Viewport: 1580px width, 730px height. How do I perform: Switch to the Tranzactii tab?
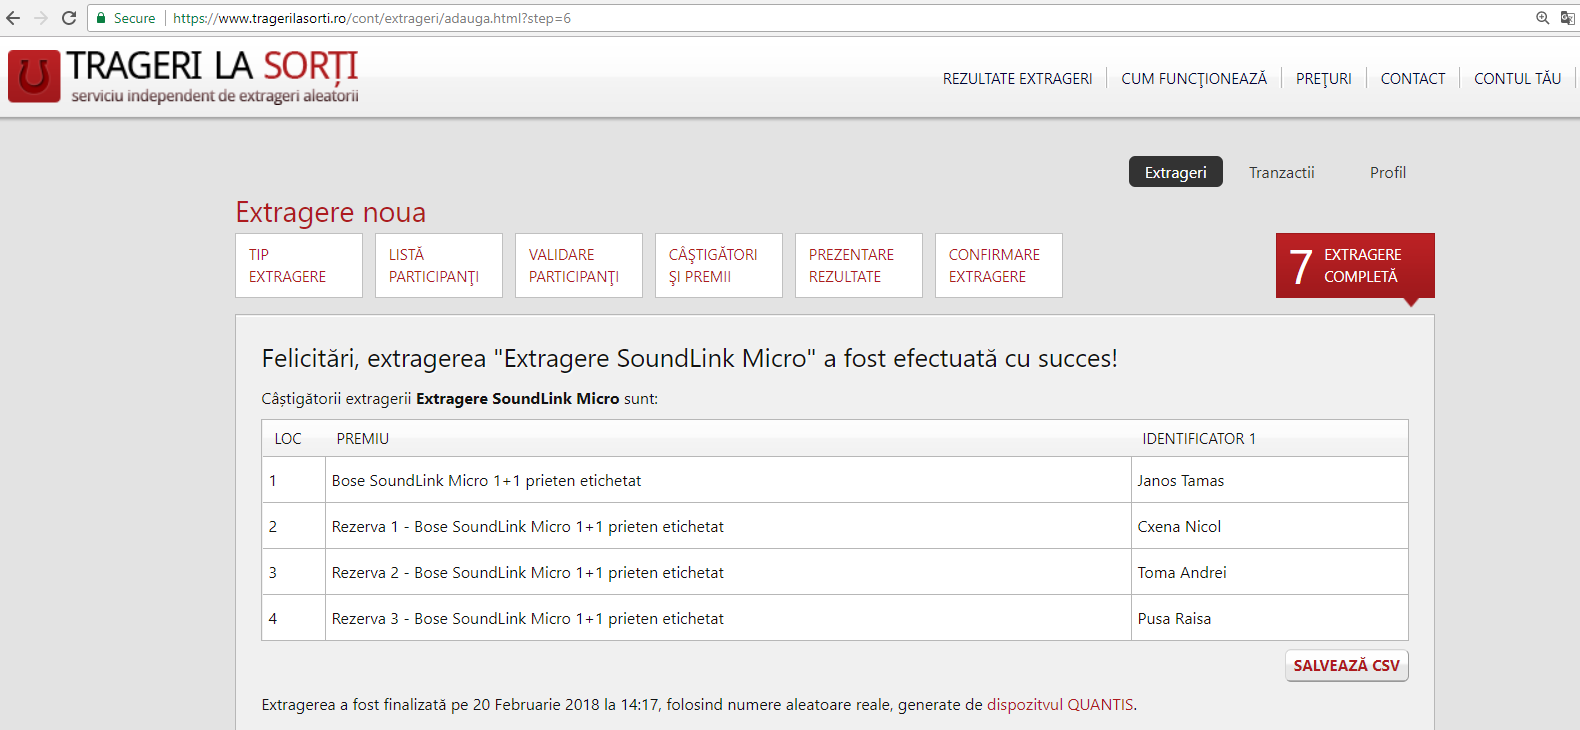coord(1281,172)
